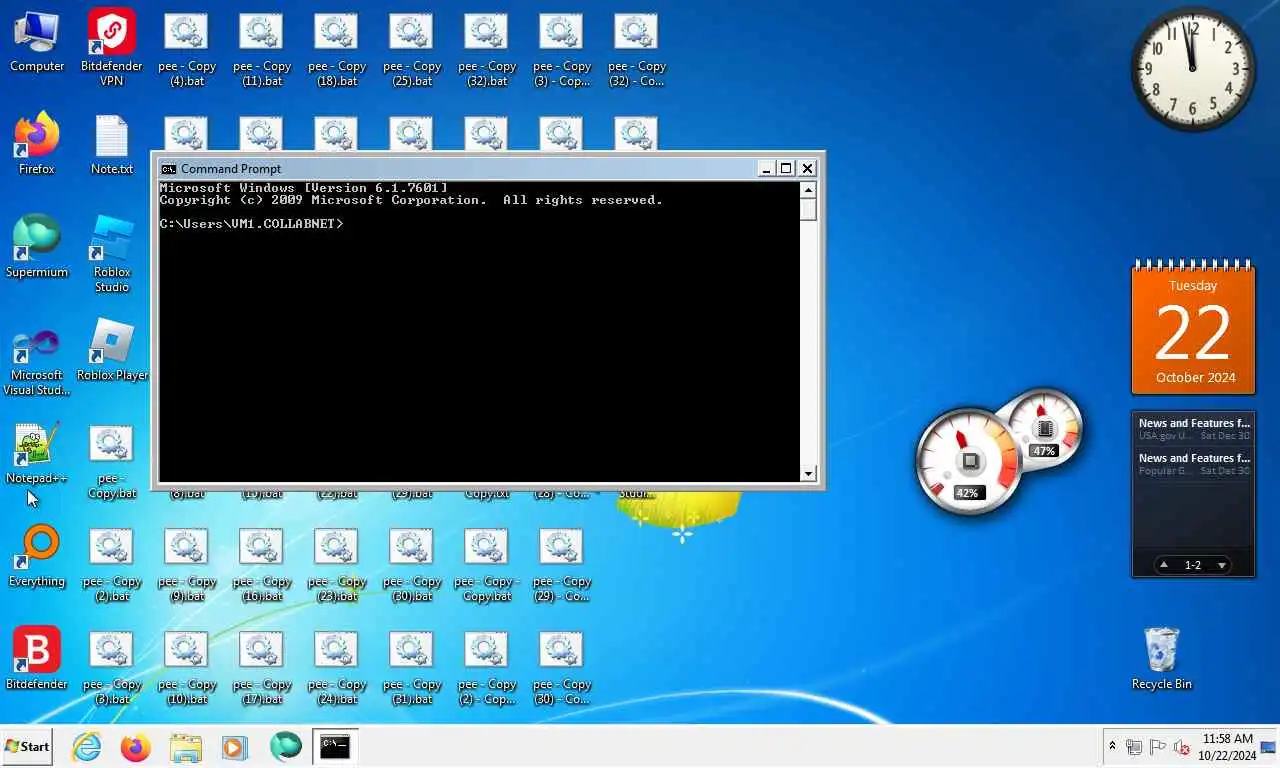Select the red Bitdefender desktop shortcut
Screen dimensions: 1280x768
point(37,659)
